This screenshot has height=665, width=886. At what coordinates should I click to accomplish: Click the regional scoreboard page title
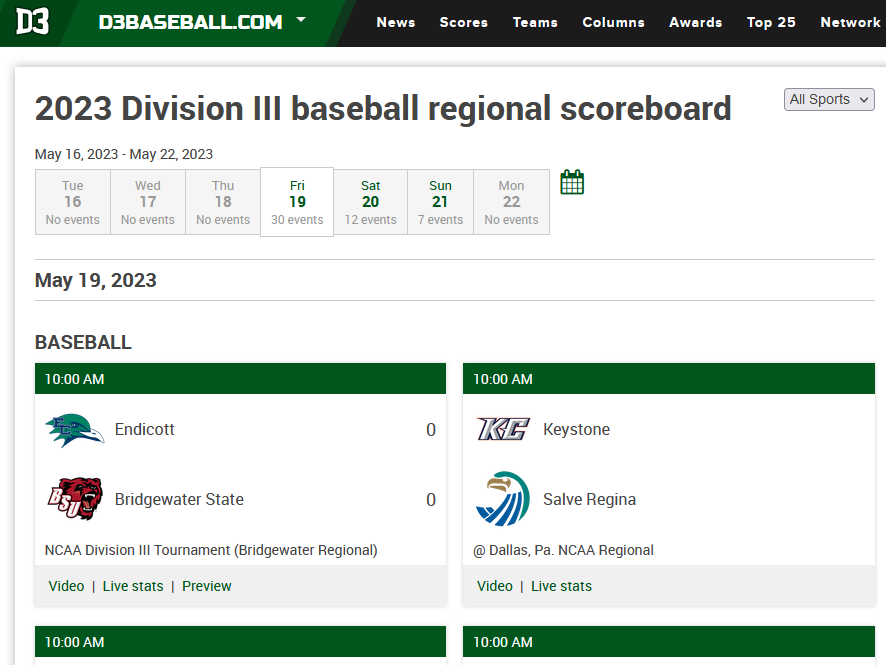tap(383, 108)
